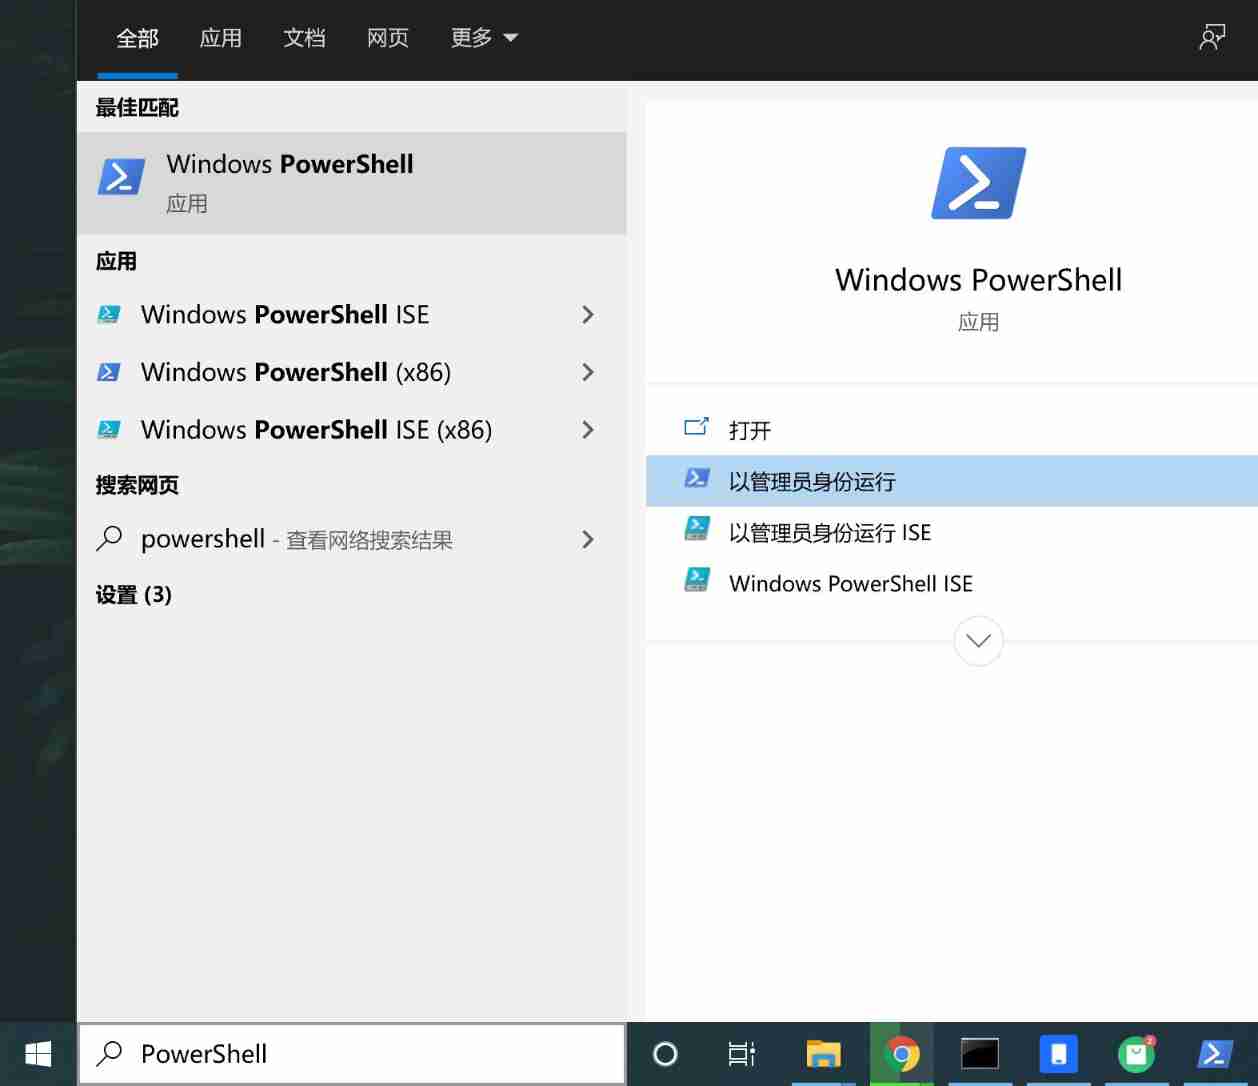This screenshot has width=1258, height=1086.
Task: Expand more actions with down chevron circle
Action: 978,641
